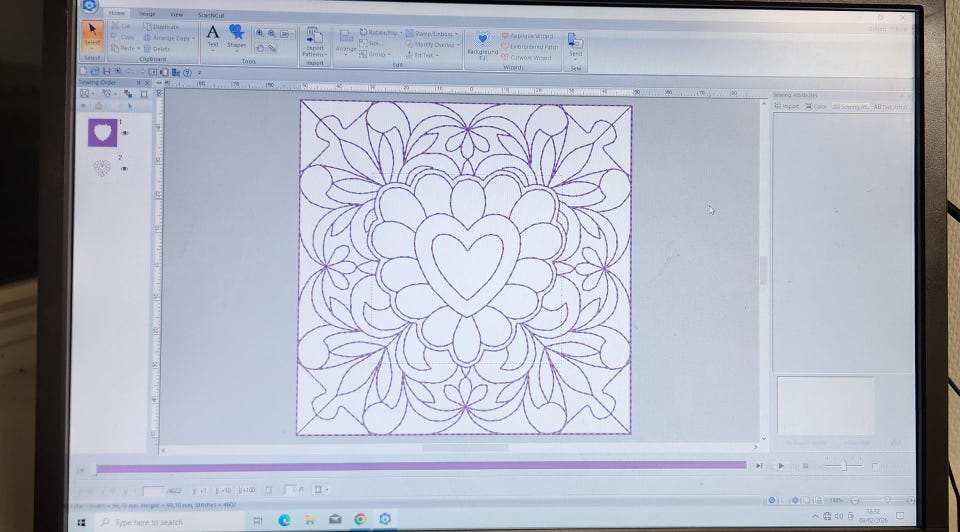Switch to the Home ribbon tab
Viewport: 960px width, 532px height.
point(116,13)
